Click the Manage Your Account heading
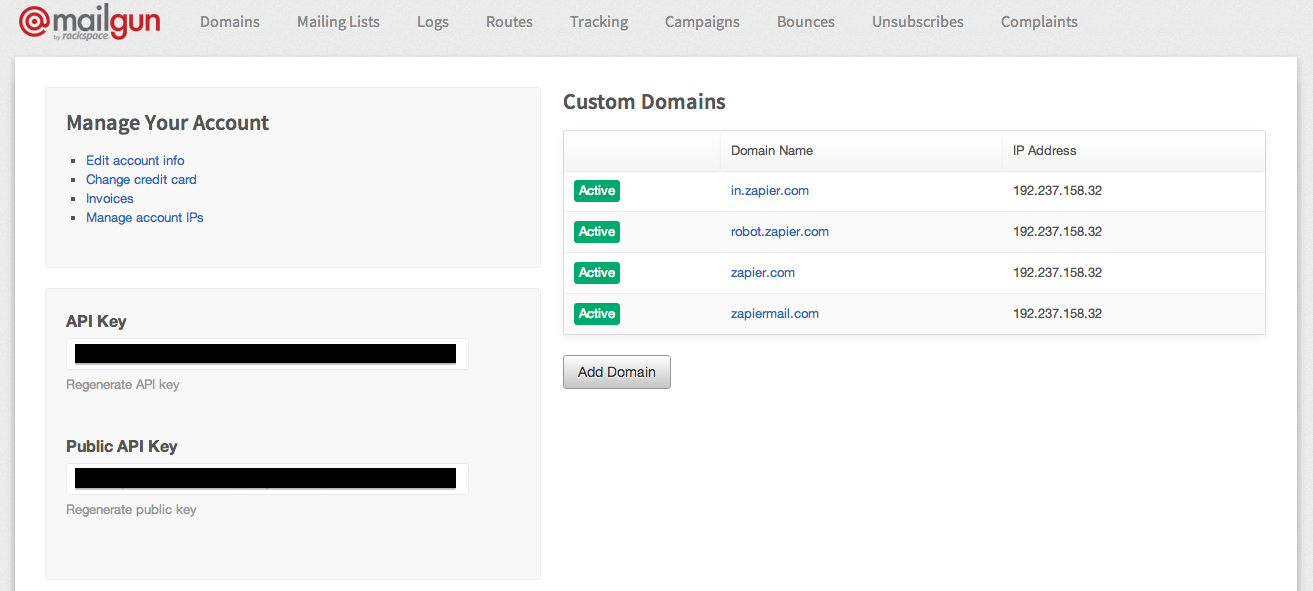This screenshot has width=1313, height=591. (168, 123)
